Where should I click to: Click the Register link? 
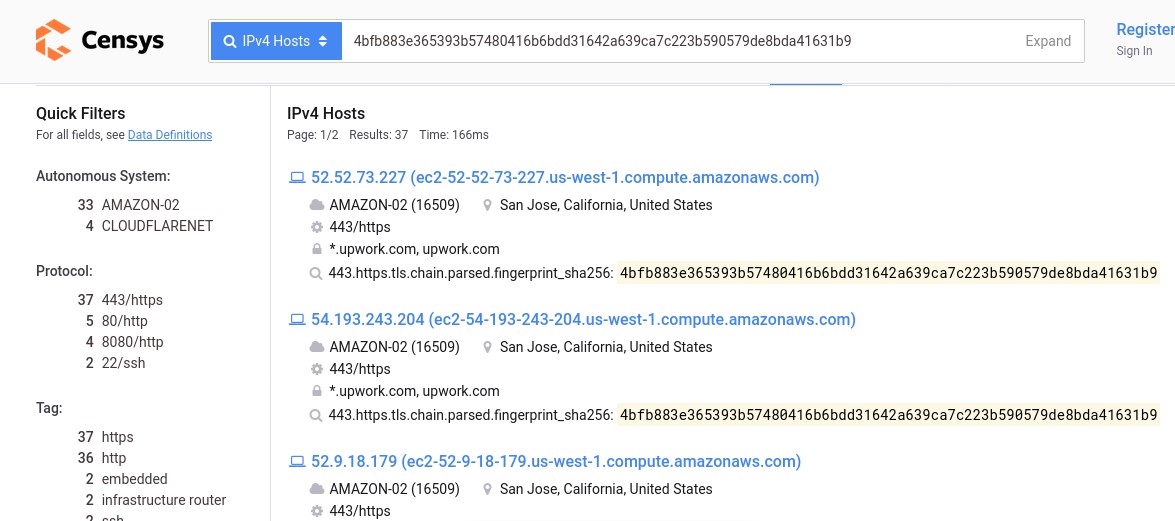(x=1145, y=29)
